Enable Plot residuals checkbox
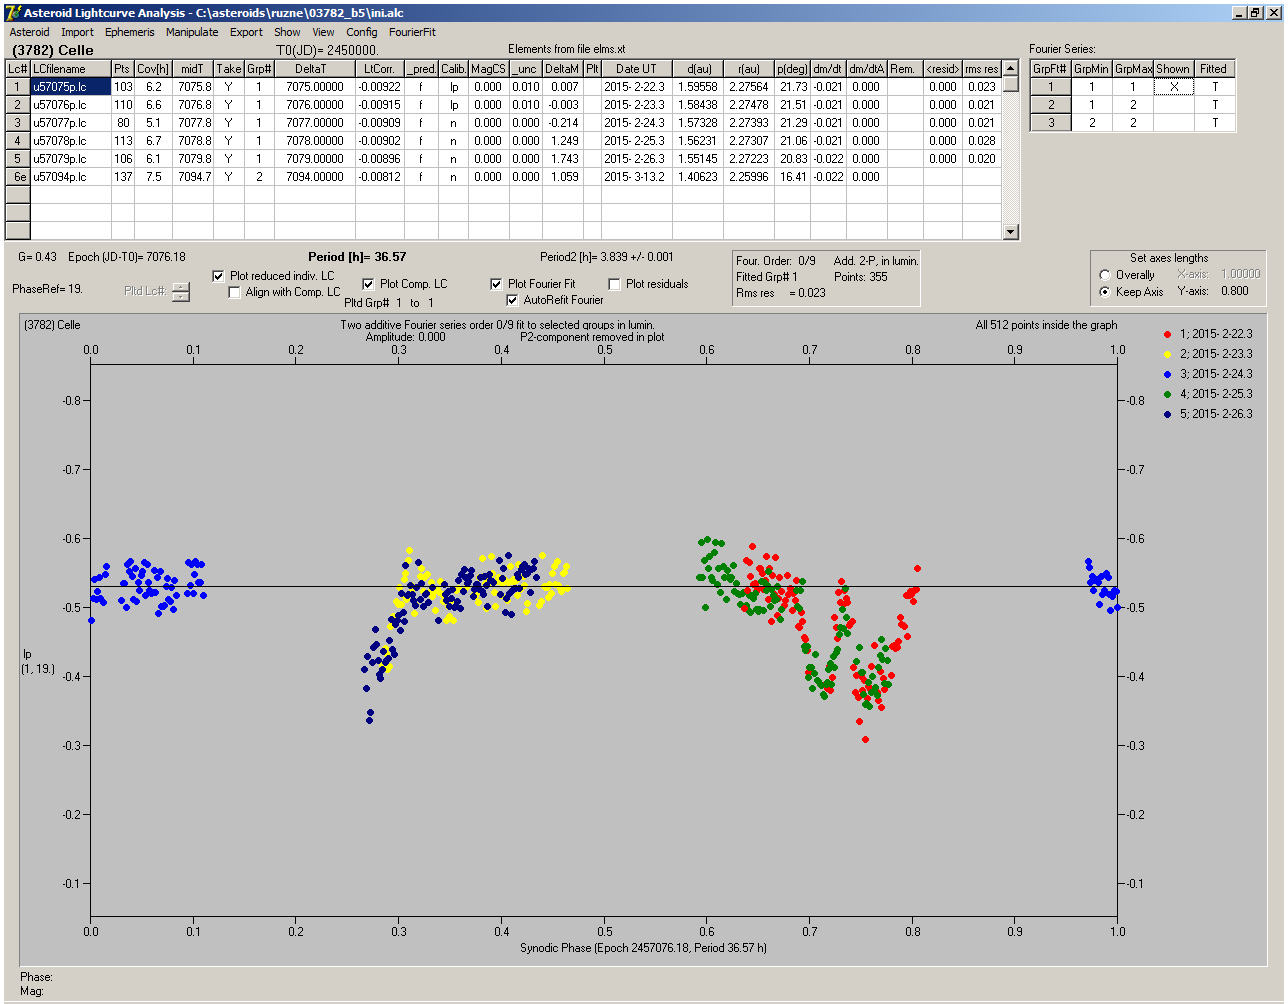Image resolution: width=1288 pixels, height=1004 pixels. [614, 284]
